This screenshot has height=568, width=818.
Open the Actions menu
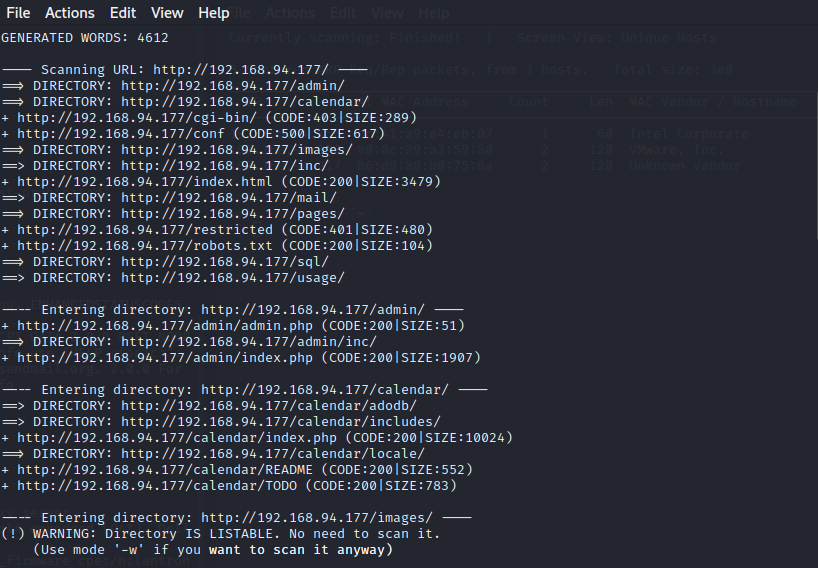[x=70, y=13]
